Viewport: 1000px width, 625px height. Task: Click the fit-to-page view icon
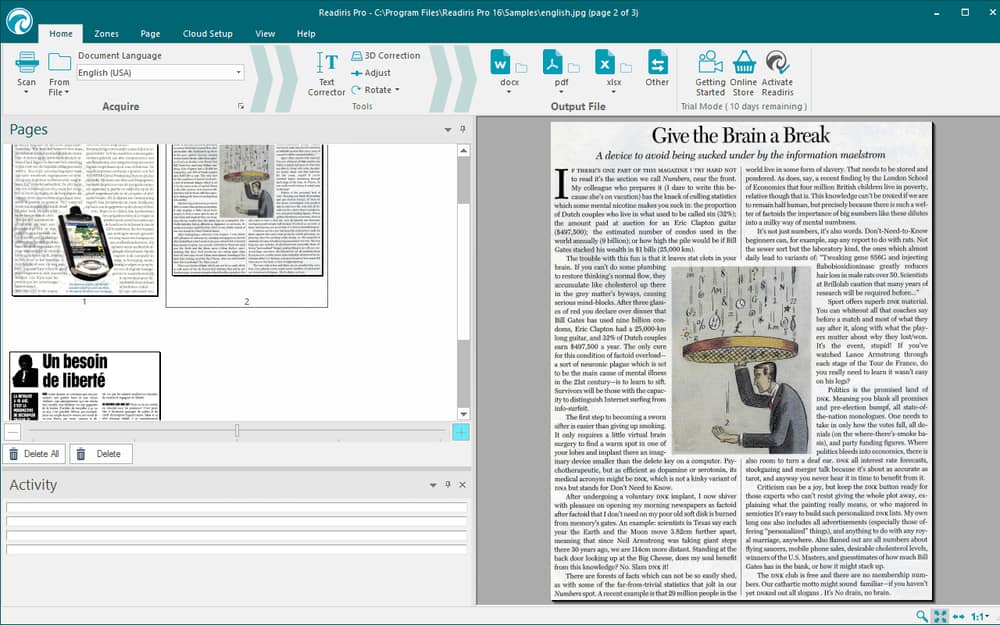point(940,616)
